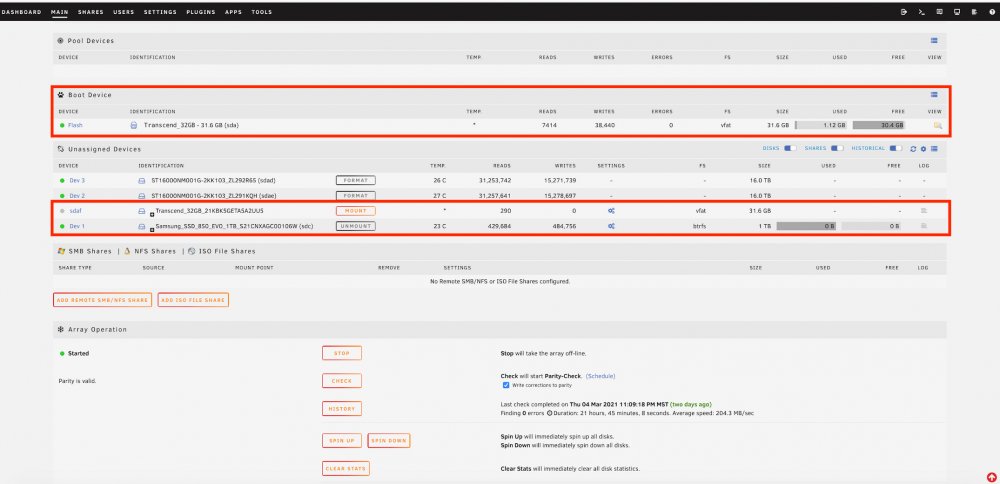The height and width of the screenshot is (484, 1000).
Task: Open the sdaf device link
Action: (x=75, y=210)
